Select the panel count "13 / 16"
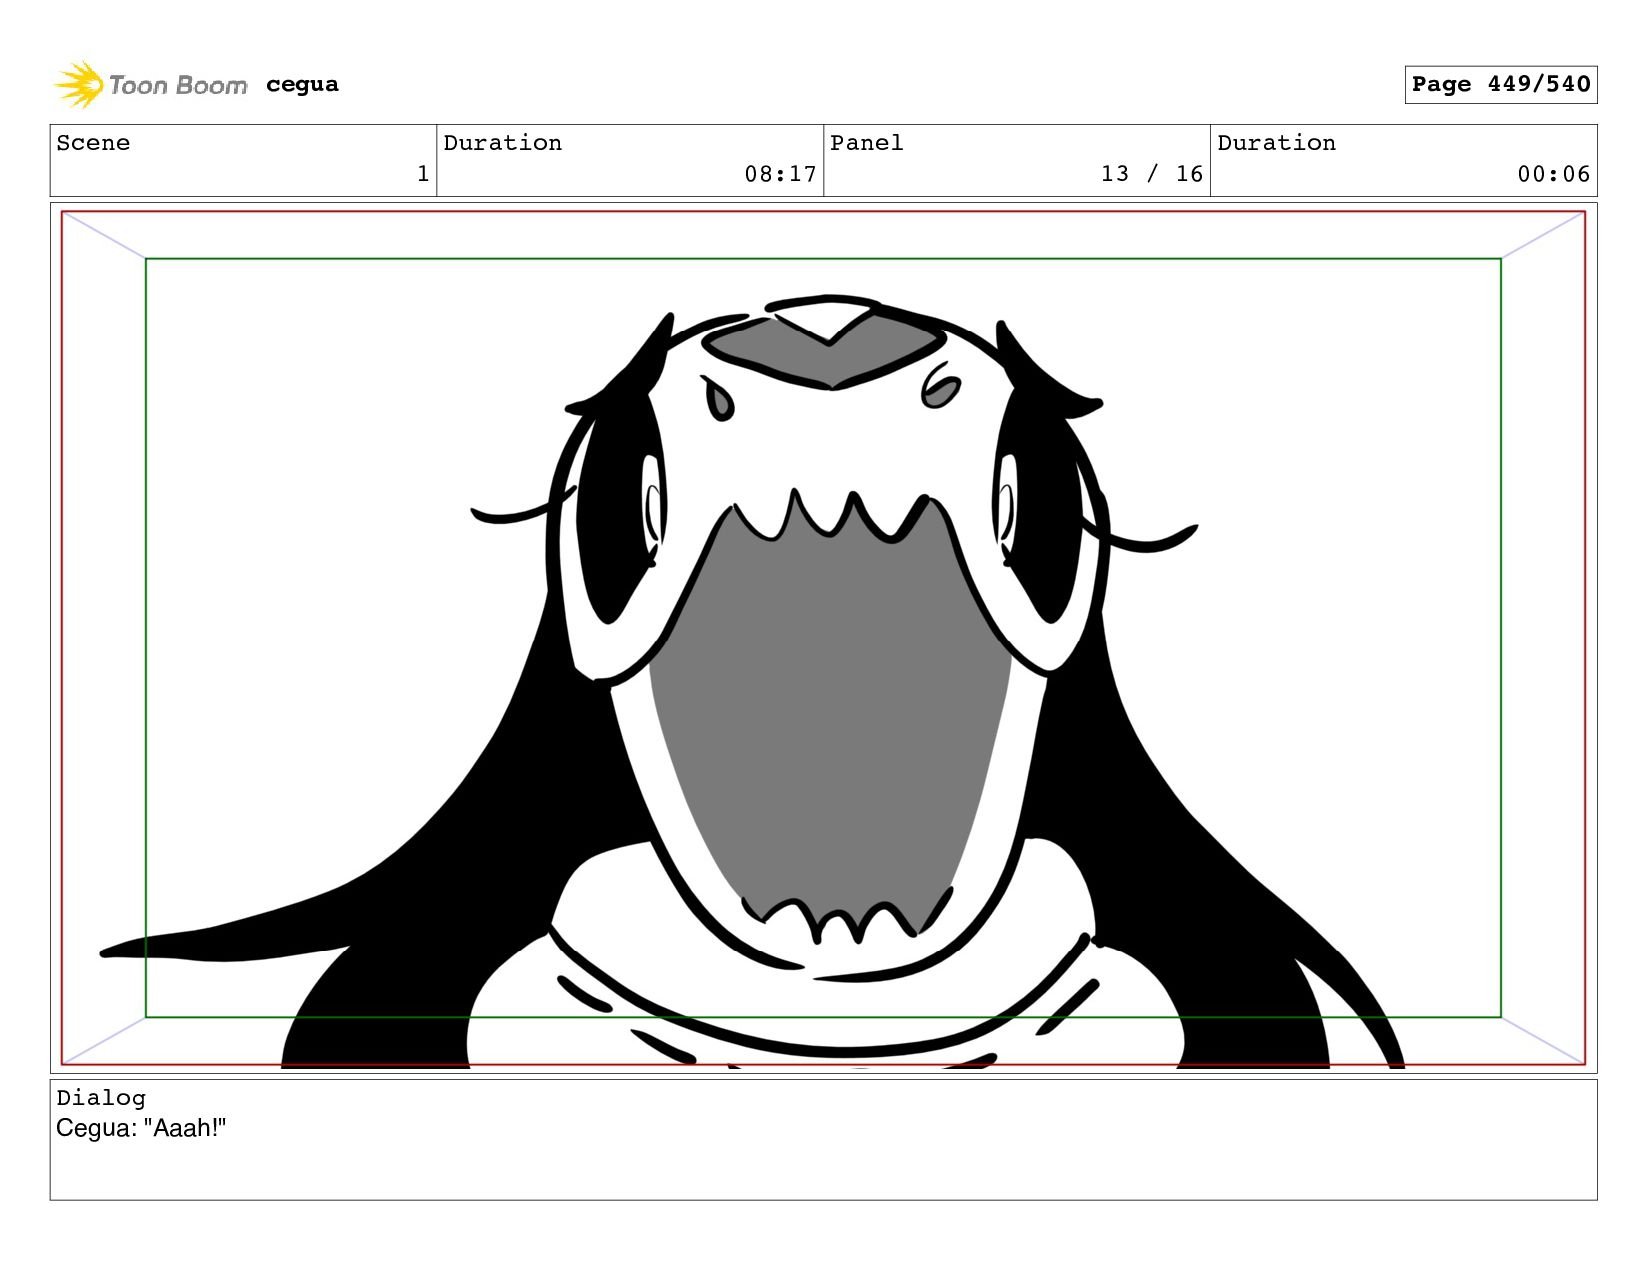 (1151, 174)
